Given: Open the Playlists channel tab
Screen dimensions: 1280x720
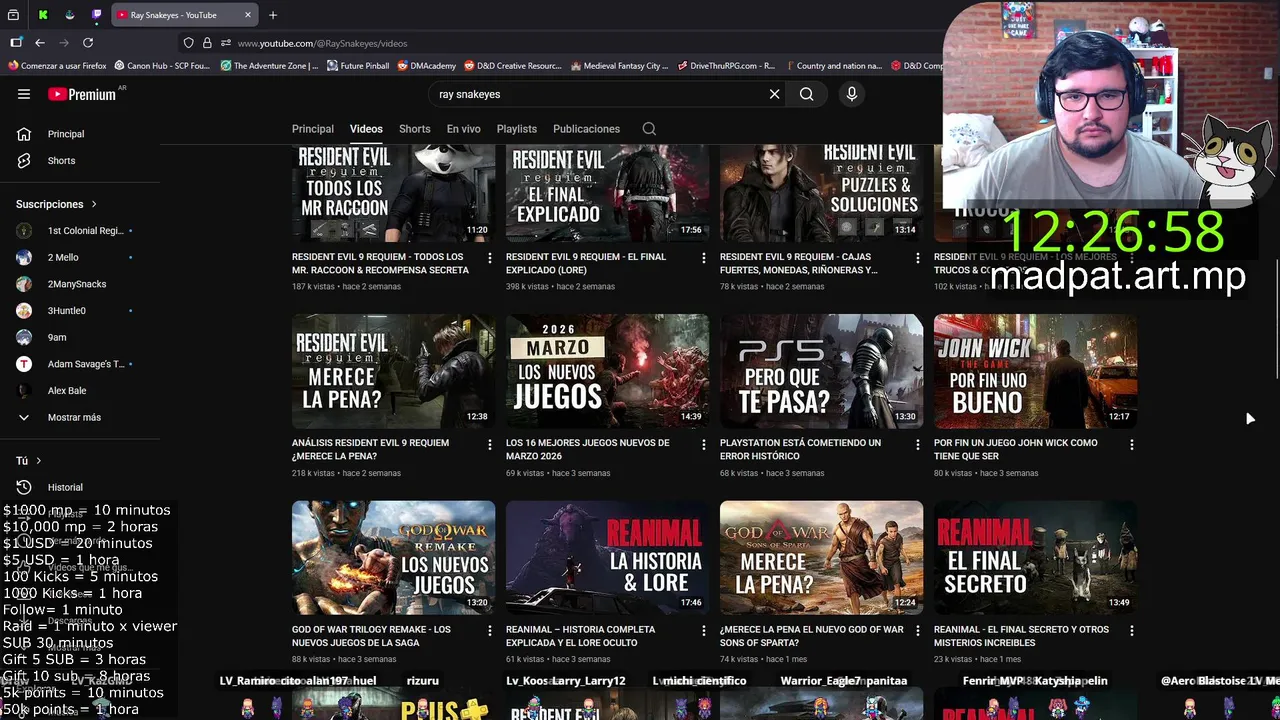Looking at the screenshot, I should 517,129.
